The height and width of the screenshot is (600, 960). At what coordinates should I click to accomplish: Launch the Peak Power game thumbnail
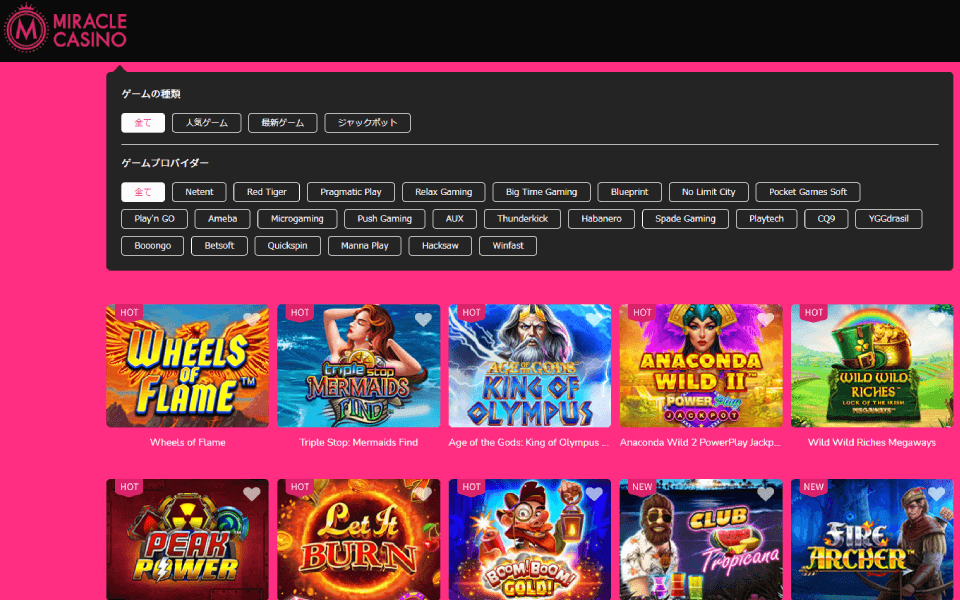coord(187,539)
